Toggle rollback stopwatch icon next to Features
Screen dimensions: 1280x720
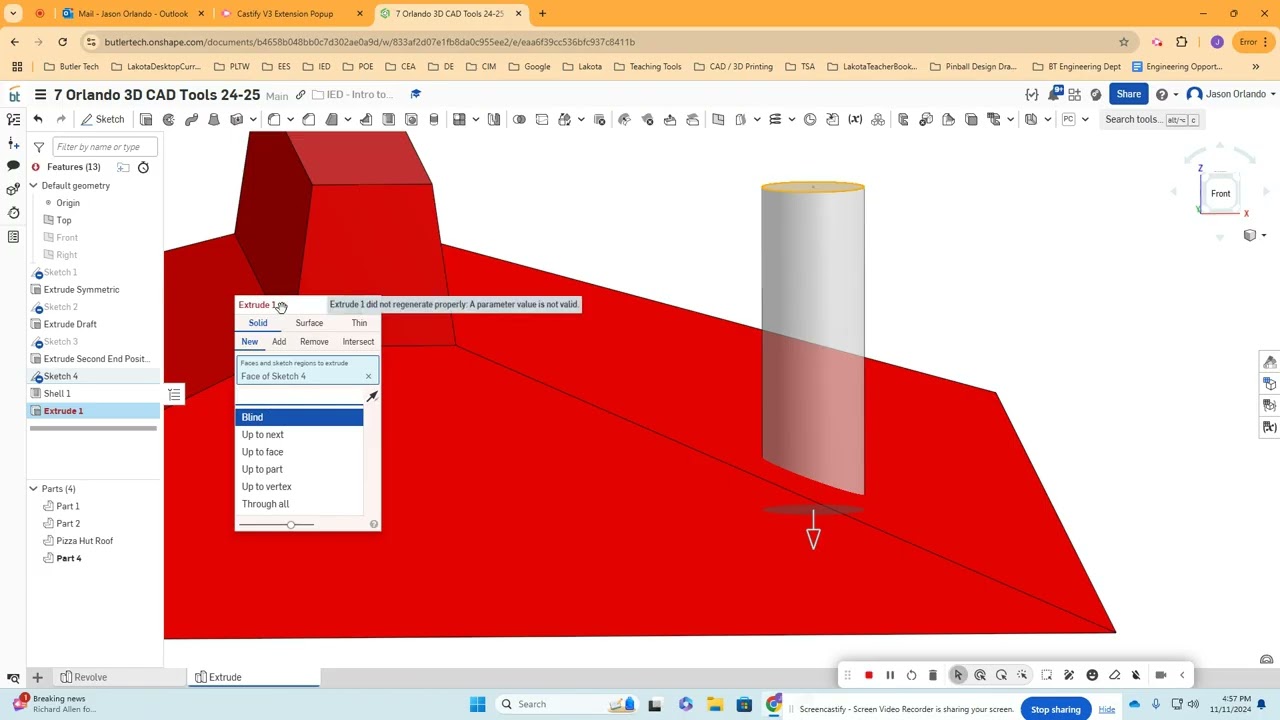[143, 167]
